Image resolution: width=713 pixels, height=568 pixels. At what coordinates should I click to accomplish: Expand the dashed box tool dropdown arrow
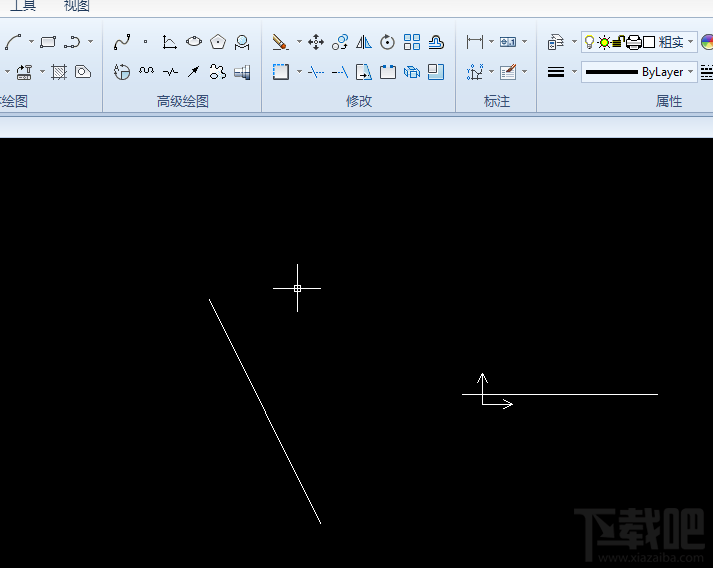click(x=299, y=71)
